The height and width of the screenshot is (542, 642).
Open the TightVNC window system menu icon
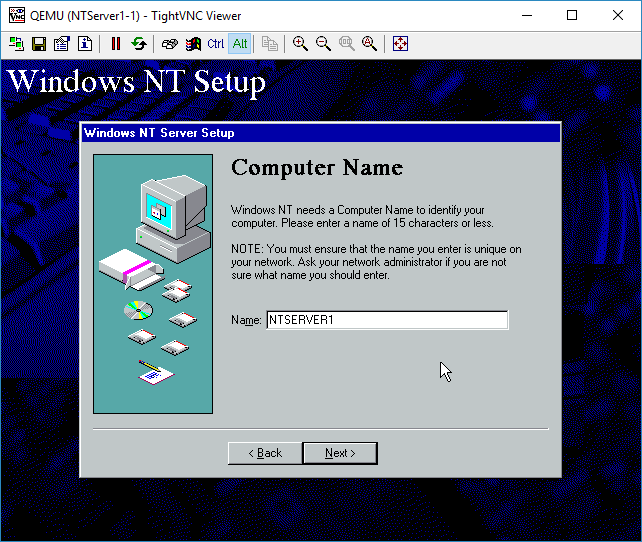click(x=15, y=15)
